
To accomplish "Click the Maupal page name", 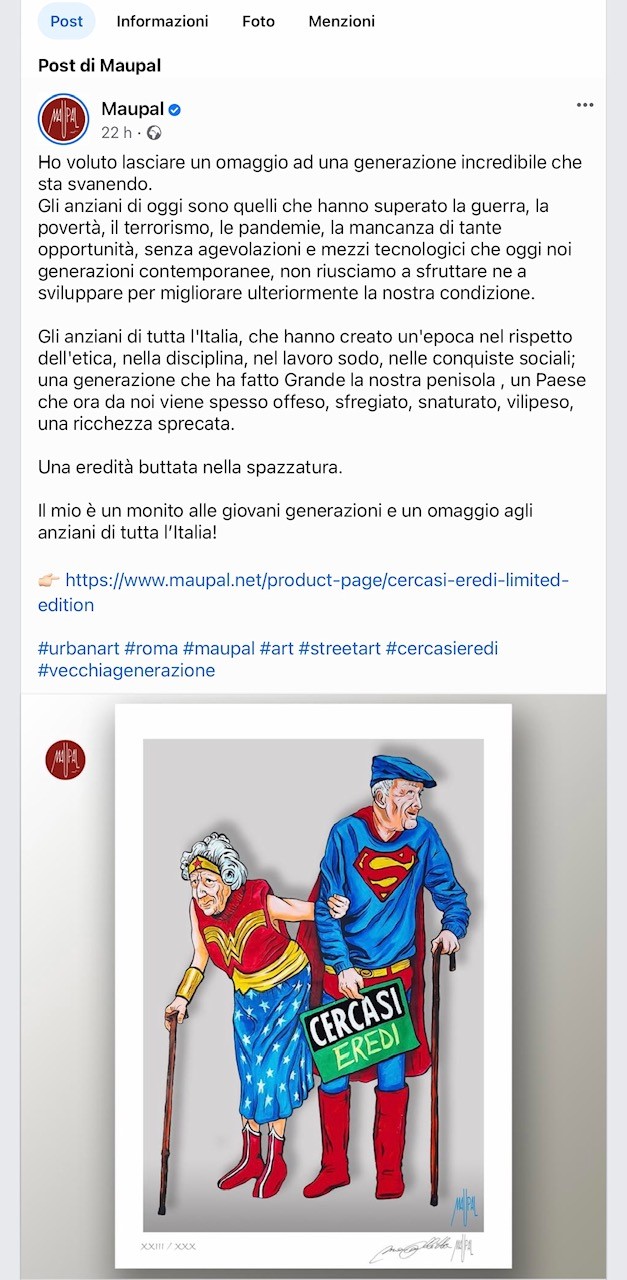I will [x=132, y=109].
